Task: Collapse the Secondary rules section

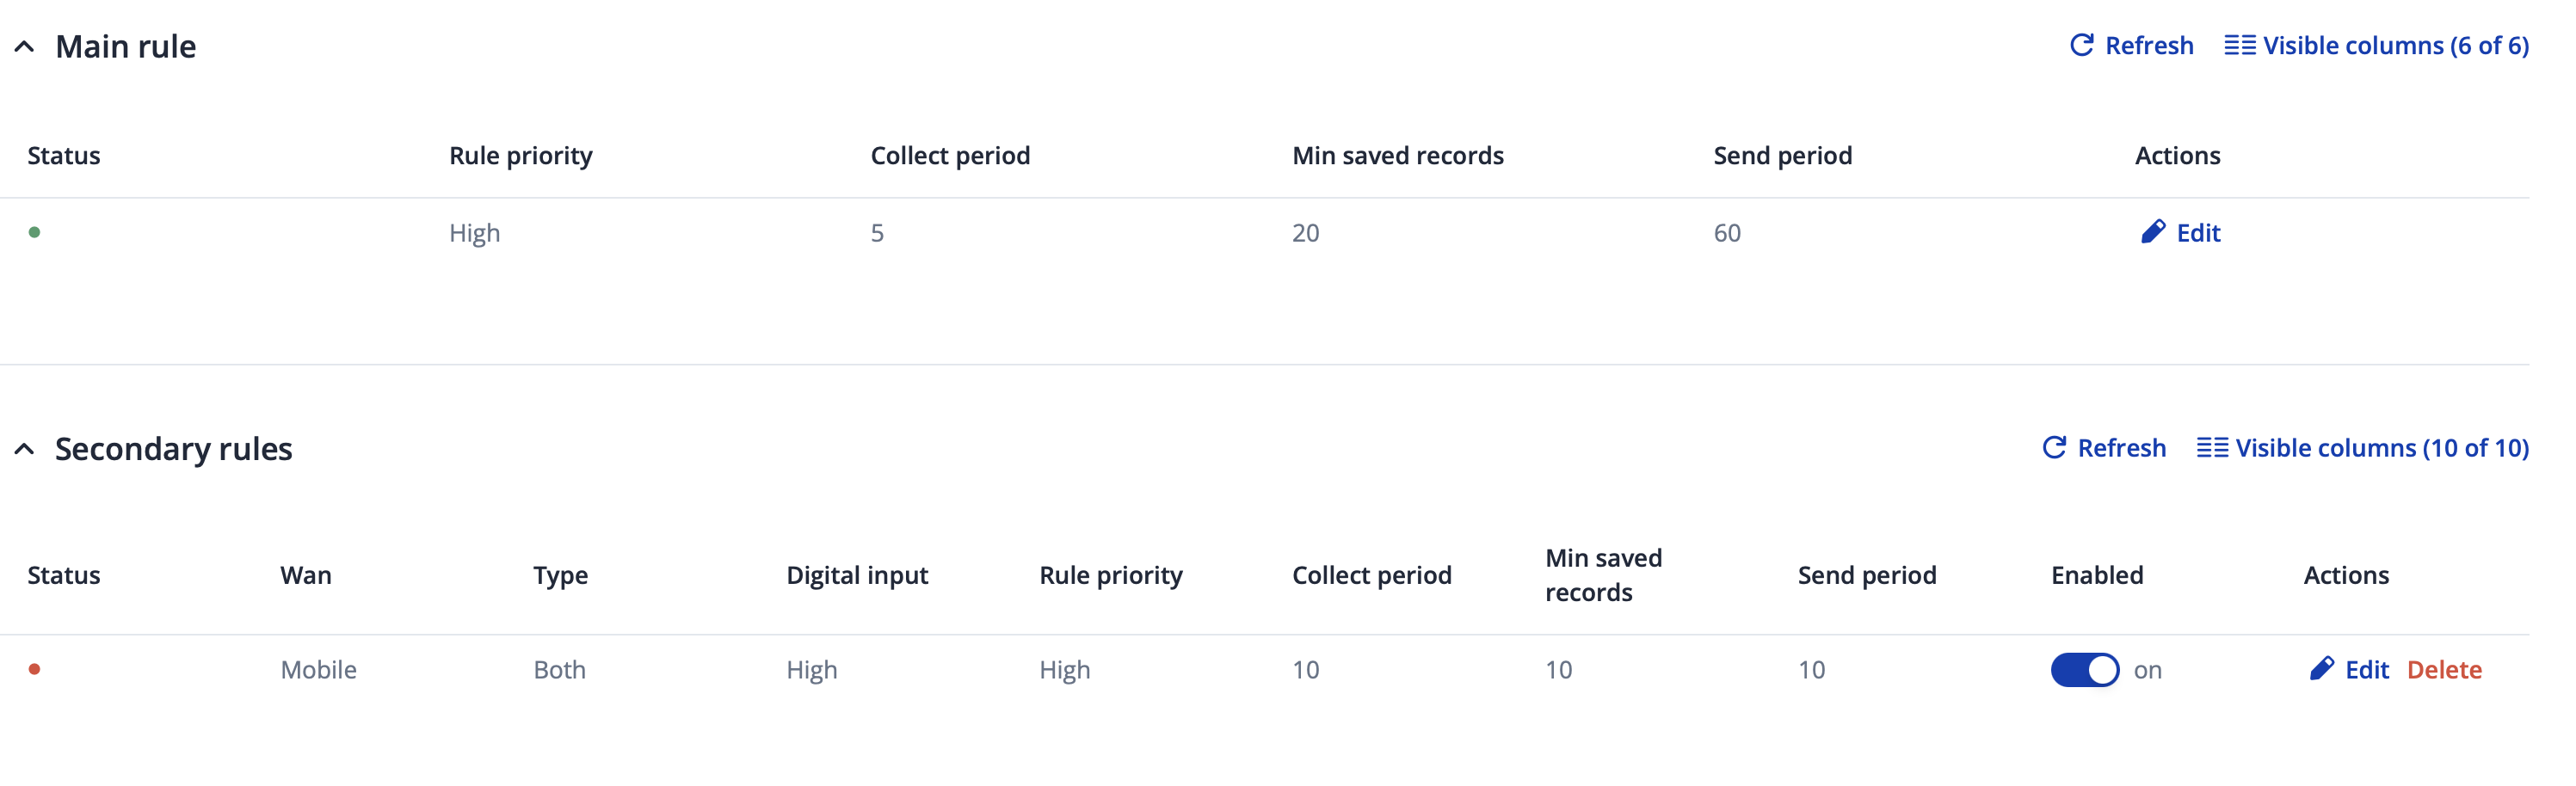Action: pos(25,449)
